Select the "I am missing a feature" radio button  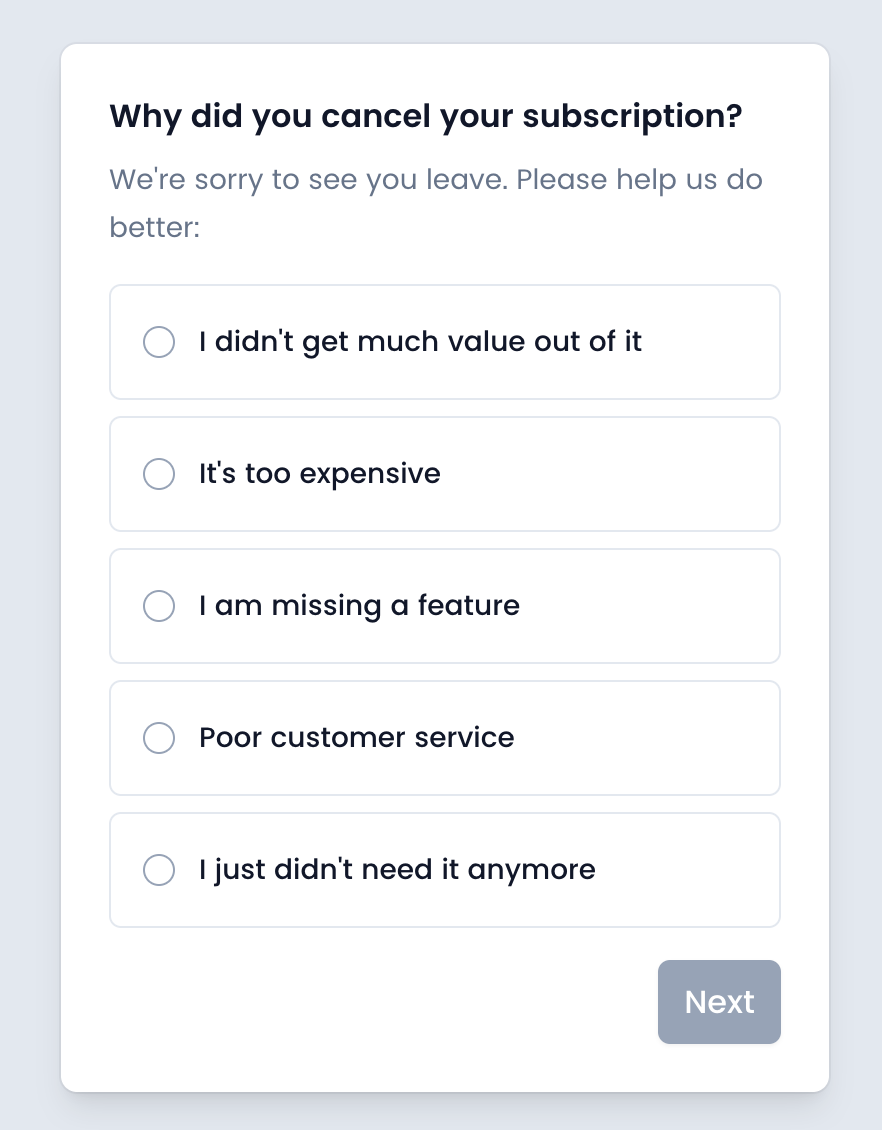pyautogui.click(x=159, y=606)
